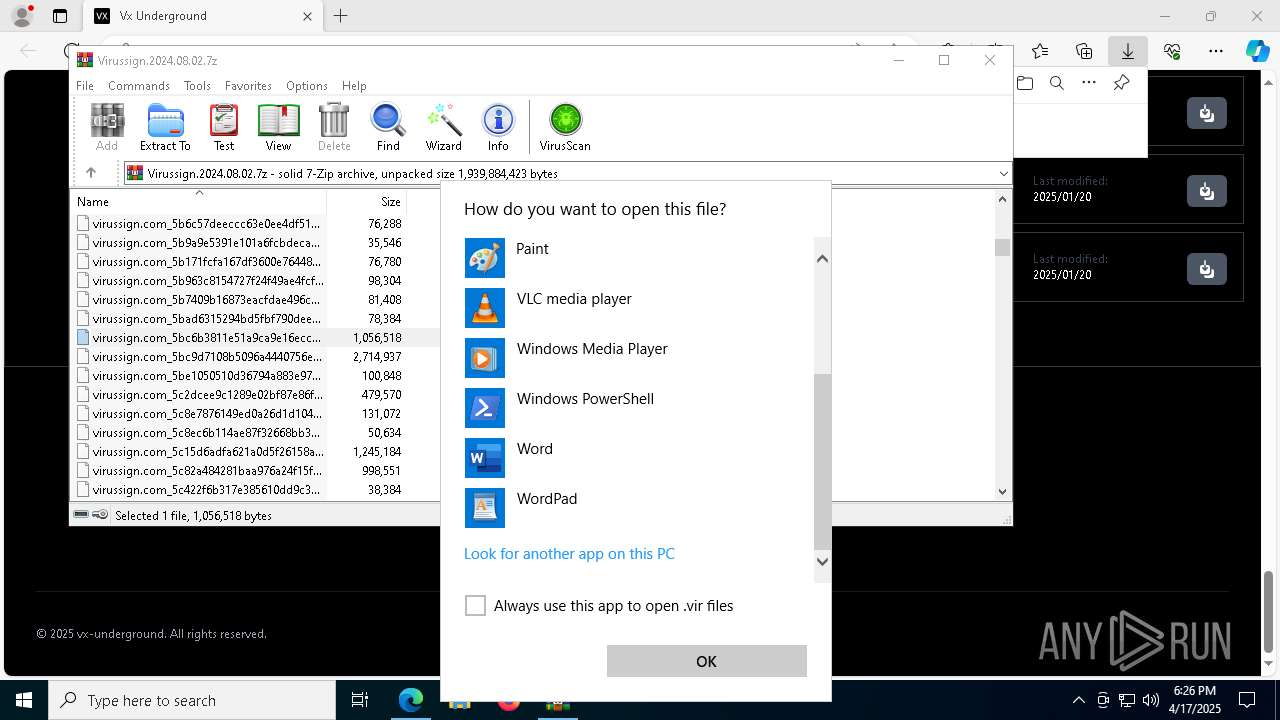This screenshot has width=1280, height=720.
Task: Open Edge Settings and more menu
Action: [x=1216, y=50]
